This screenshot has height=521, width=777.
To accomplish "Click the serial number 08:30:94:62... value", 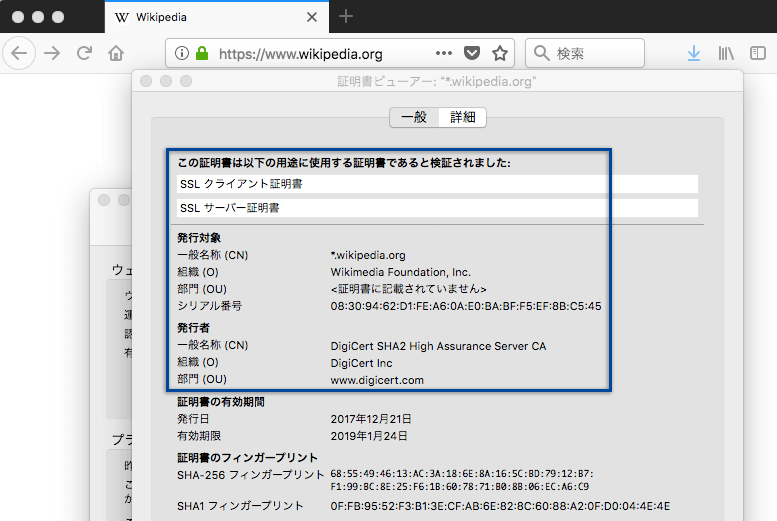I will click(x=466, y=306).
